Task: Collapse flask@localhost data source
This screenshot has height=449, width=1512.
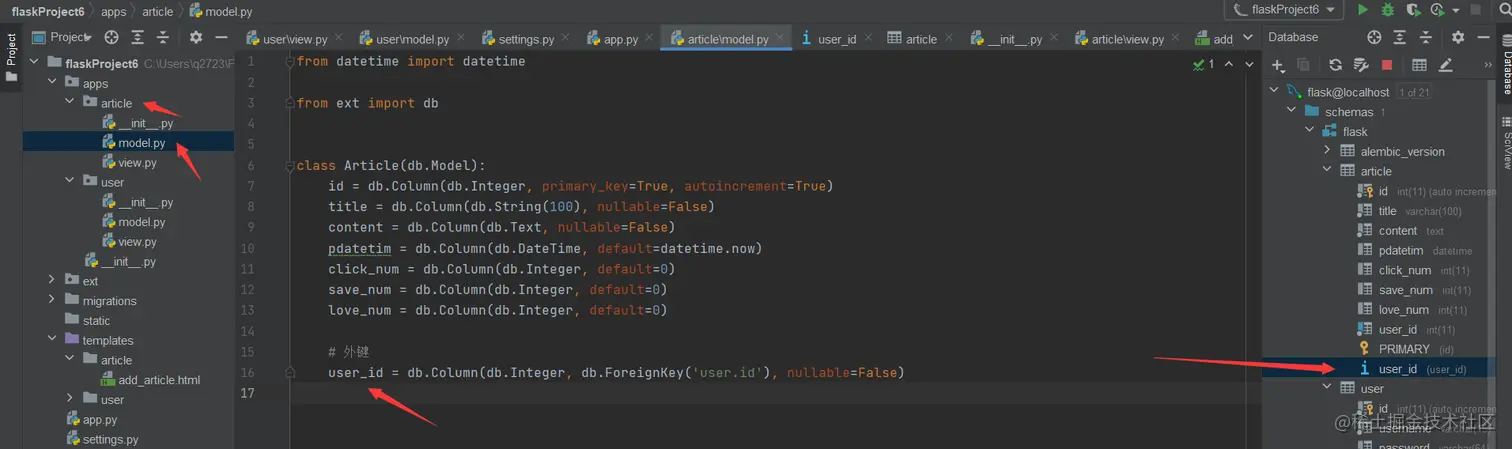Action: click(1274, 91)
